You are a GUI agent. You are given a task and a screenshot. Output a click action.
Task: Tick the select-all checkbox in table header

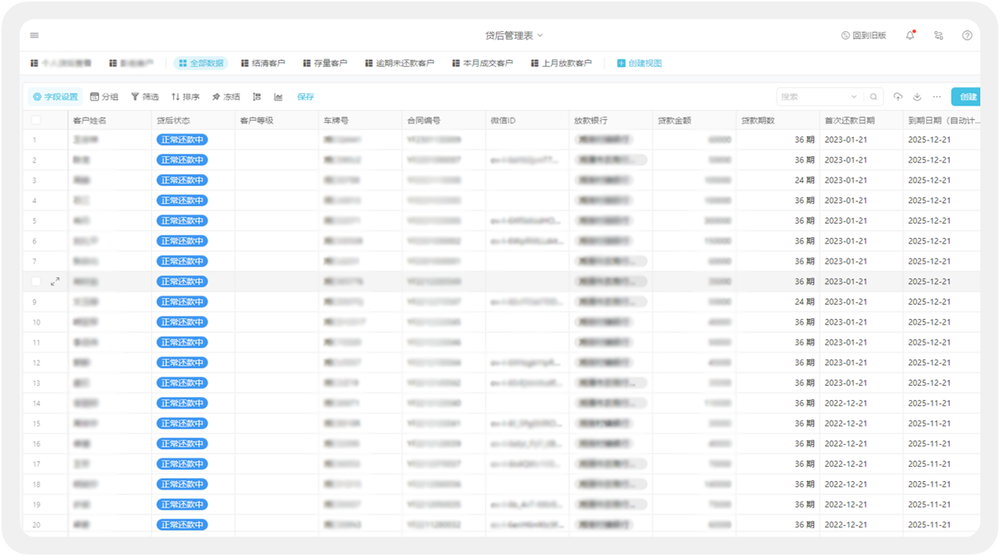pos(36,120)
